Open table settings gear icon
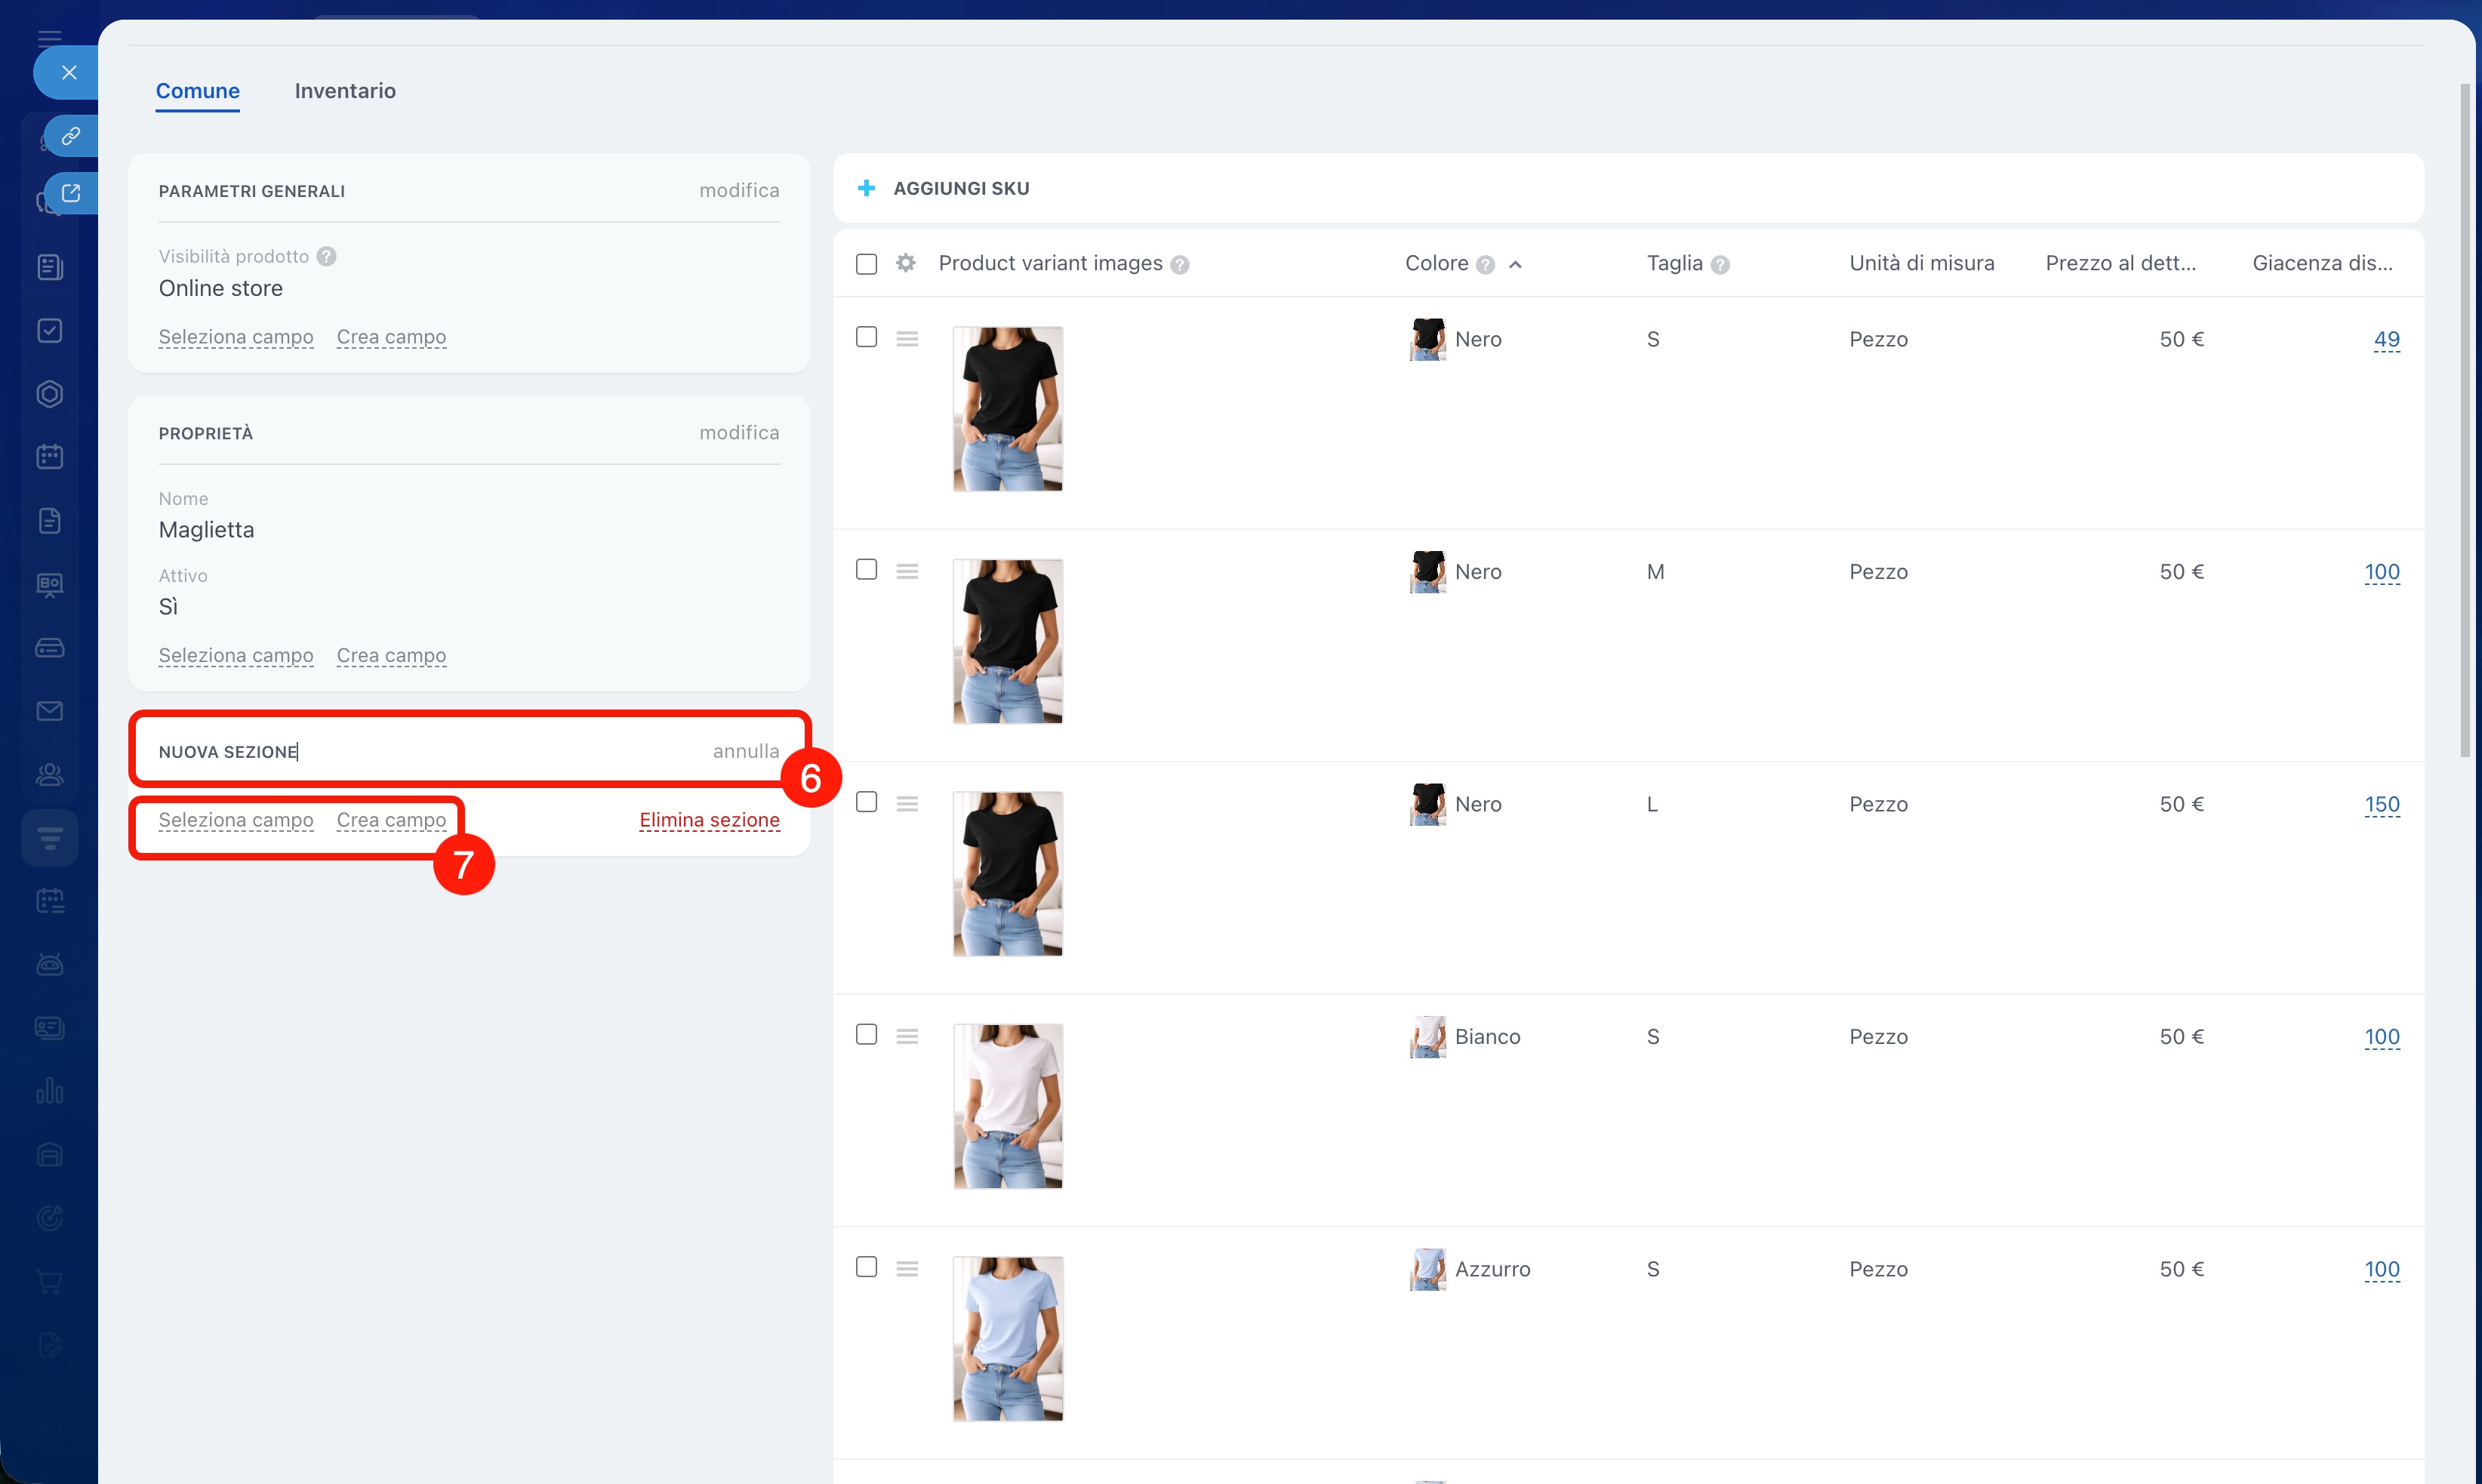This screenshot has width=2482, height=1484. coord(905,263)
